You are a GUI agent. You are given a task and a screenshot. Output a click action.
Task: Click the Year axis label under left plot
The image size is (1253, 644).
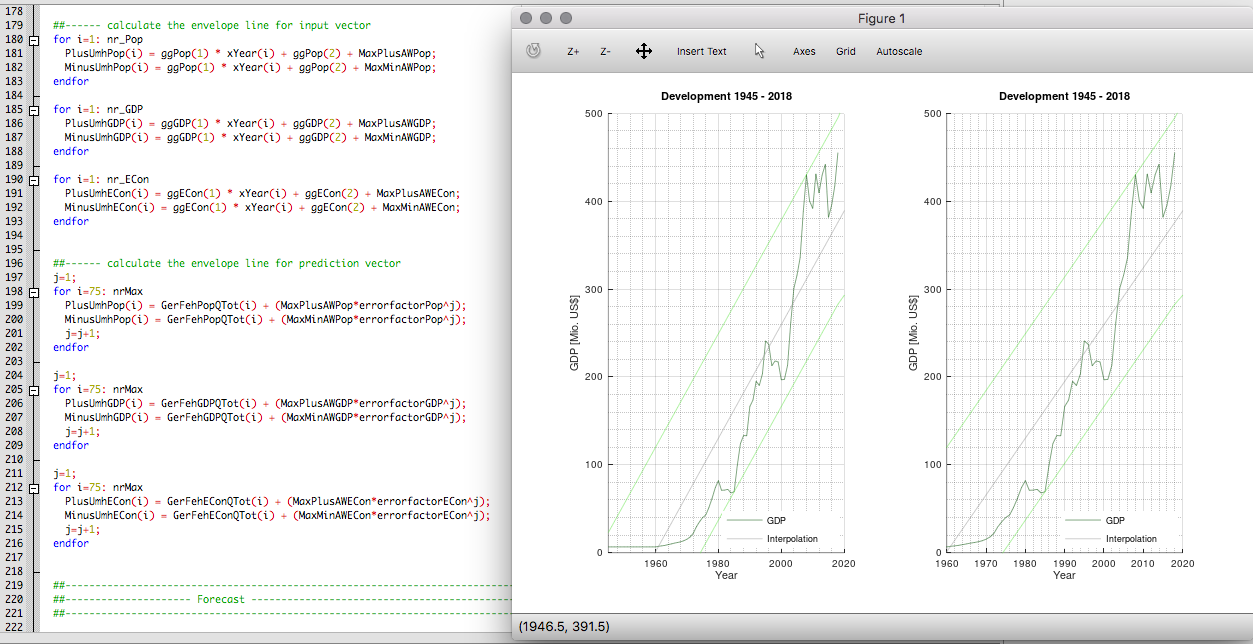726,575
